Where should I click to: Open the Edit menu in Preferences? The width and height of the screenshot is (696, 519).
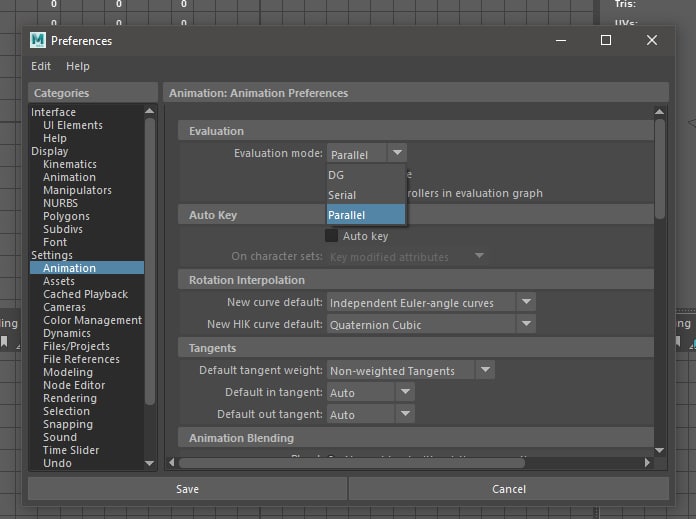pos(41,66)
